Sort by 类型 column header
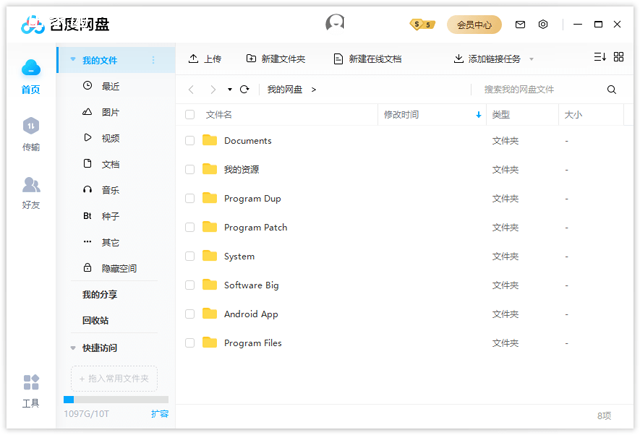Image resolution: width=640 pixels, height=435 pixels. (x=501, y=115)
